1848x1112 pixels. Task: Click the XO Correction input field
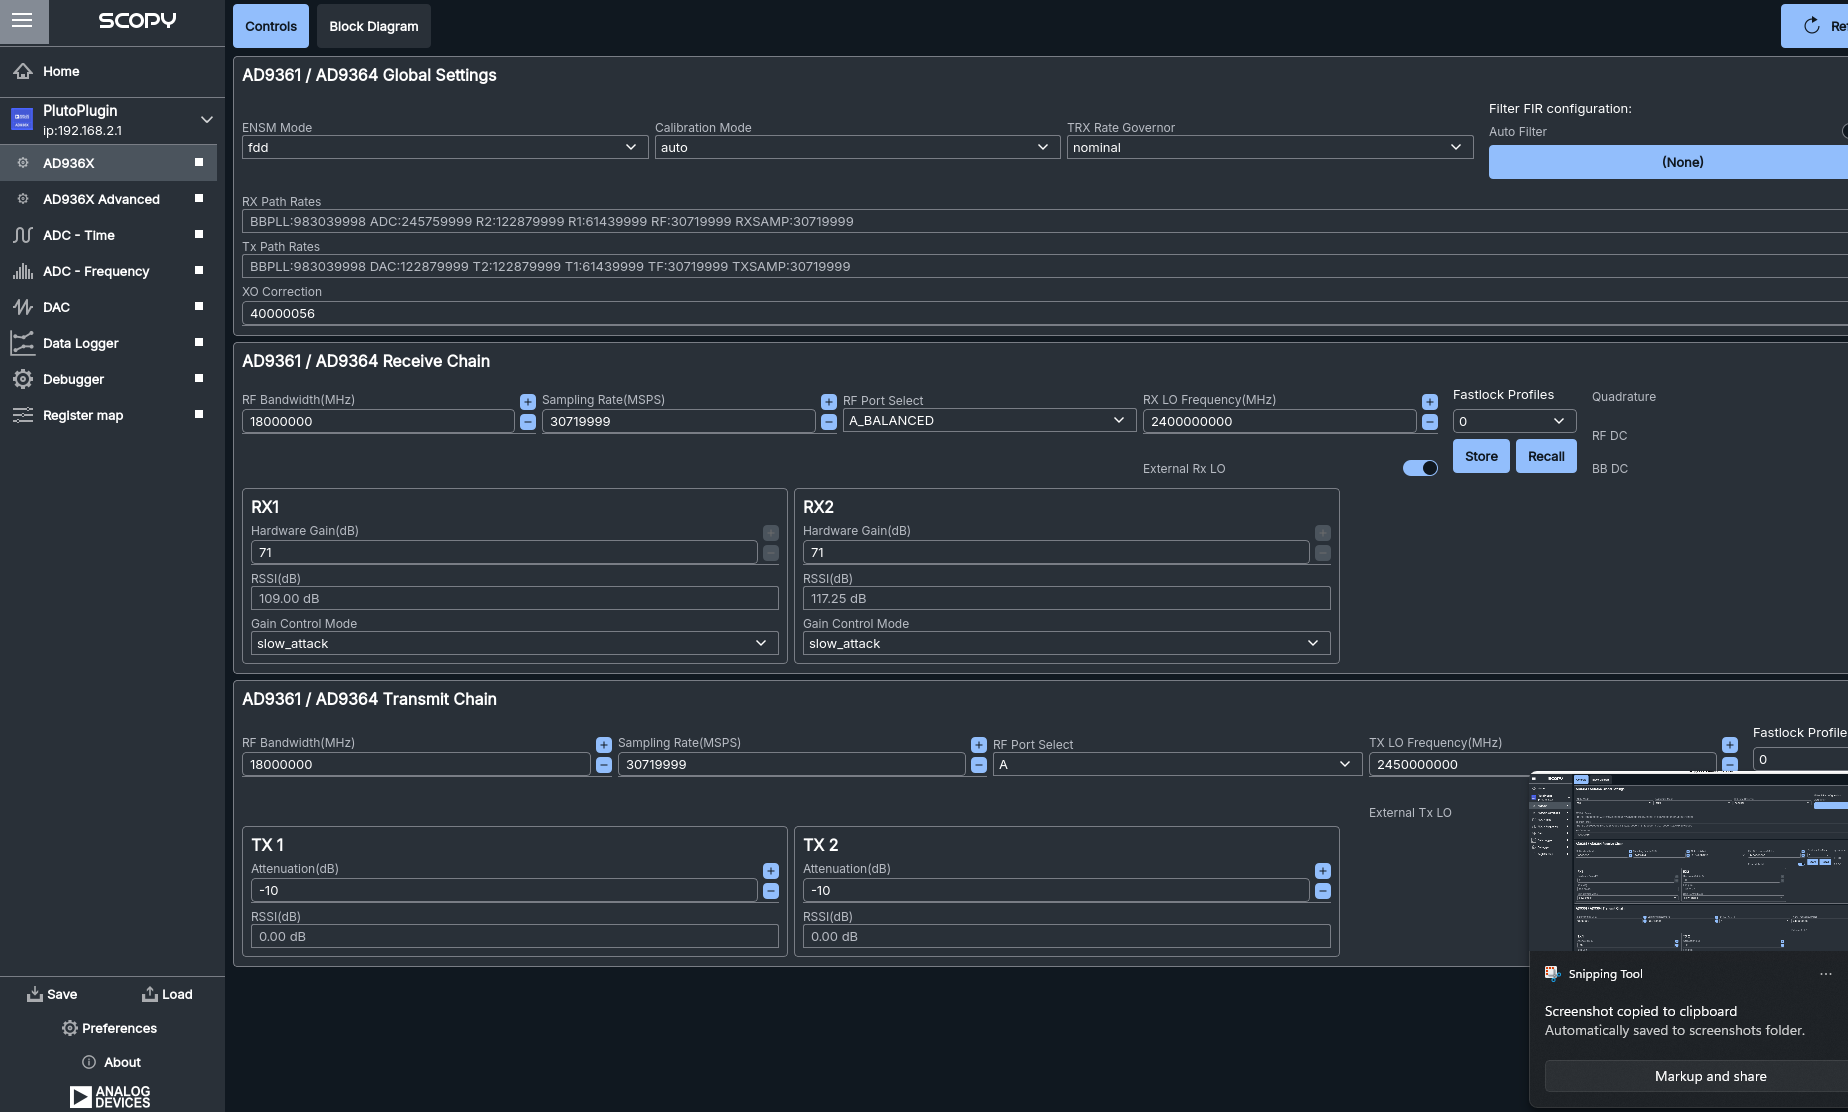pos(1045,313)
